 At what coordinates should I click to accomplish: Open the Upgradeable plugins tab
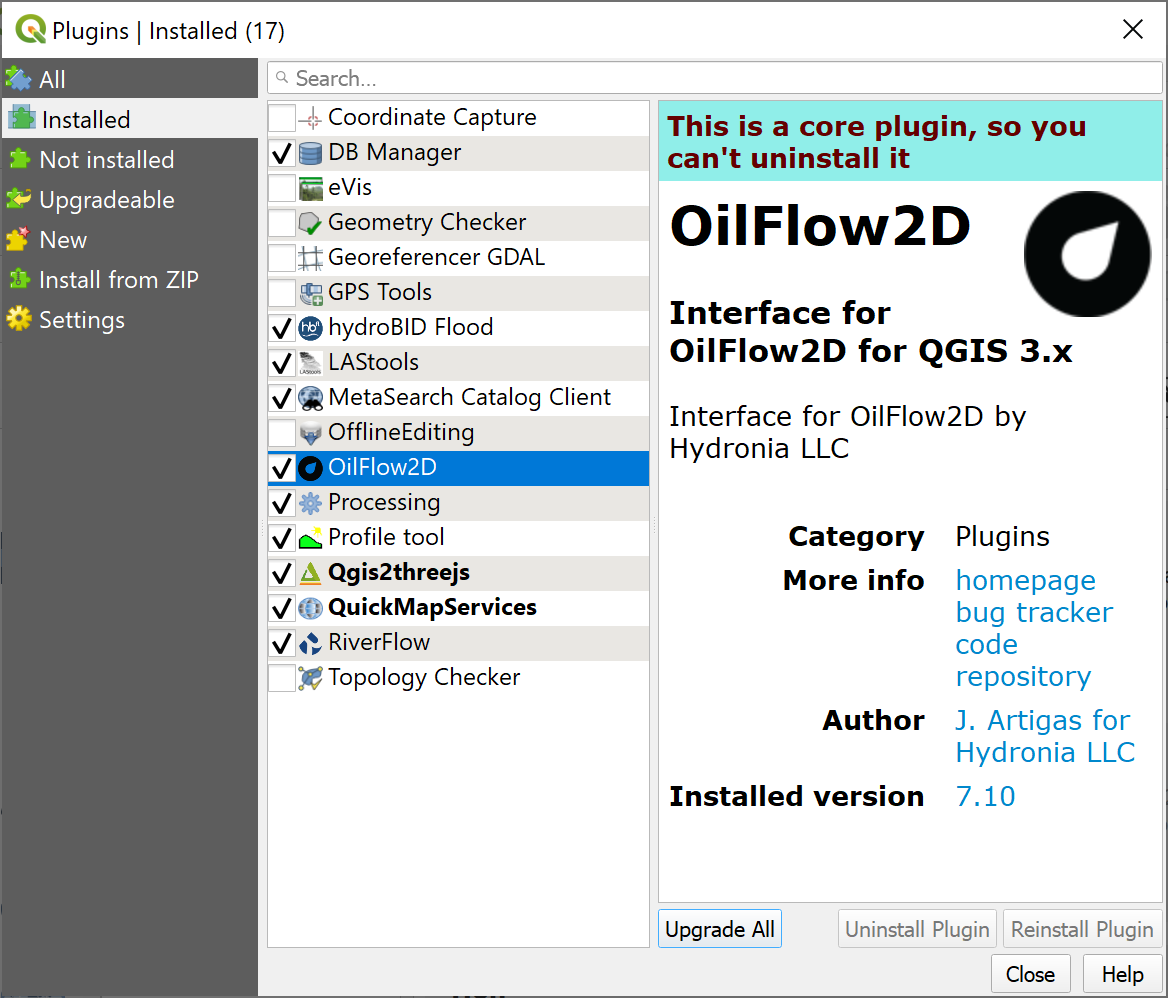(106, 200)
